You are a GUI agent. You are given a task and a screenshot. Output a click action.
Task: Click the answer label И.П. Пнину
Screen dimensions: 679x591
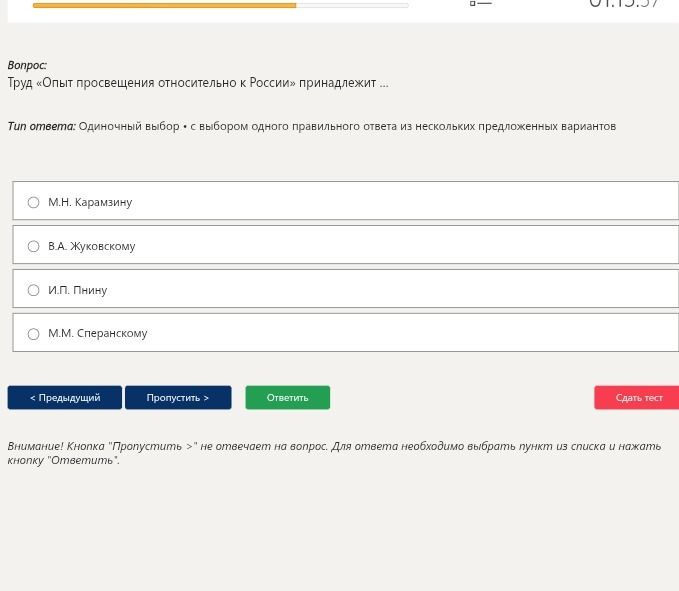pos(78,290)
